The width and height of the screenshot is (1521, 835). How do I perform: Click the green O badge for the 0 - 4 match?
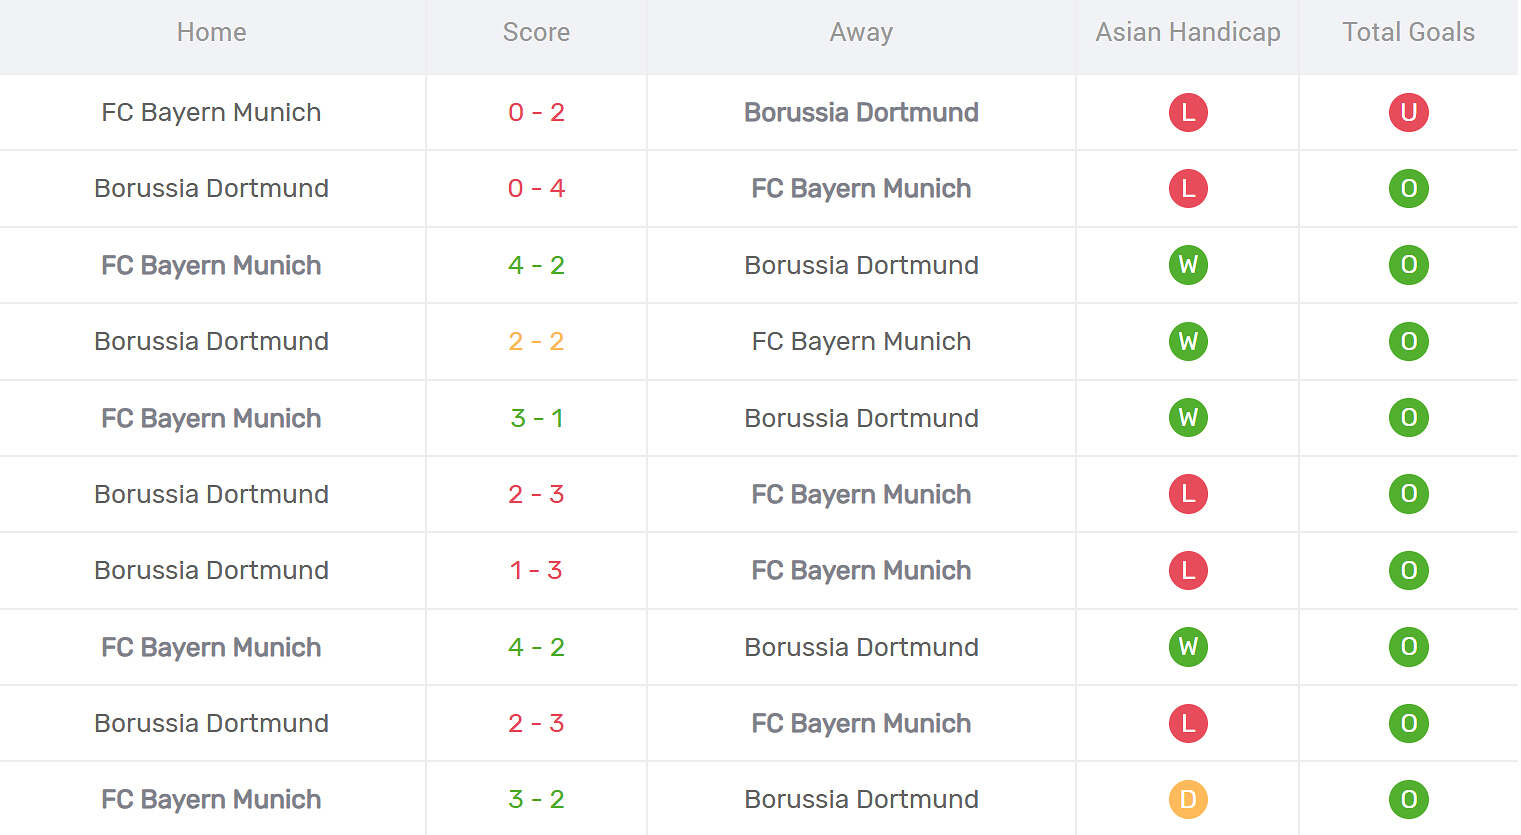[x=1408, y=188]
